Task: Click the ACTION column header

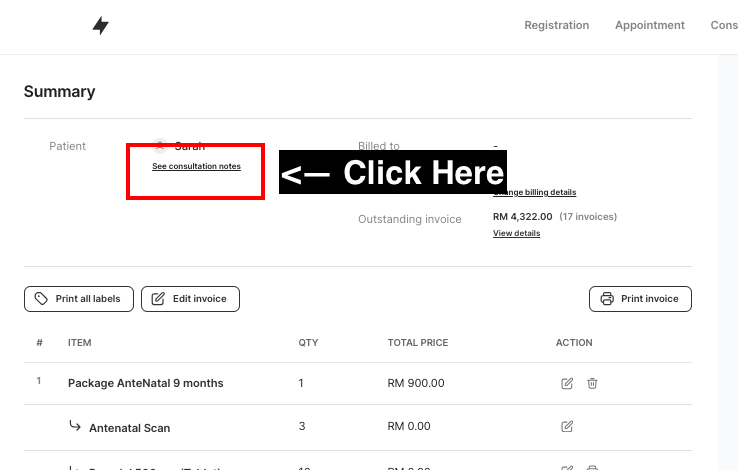Action: coord(574,343)
